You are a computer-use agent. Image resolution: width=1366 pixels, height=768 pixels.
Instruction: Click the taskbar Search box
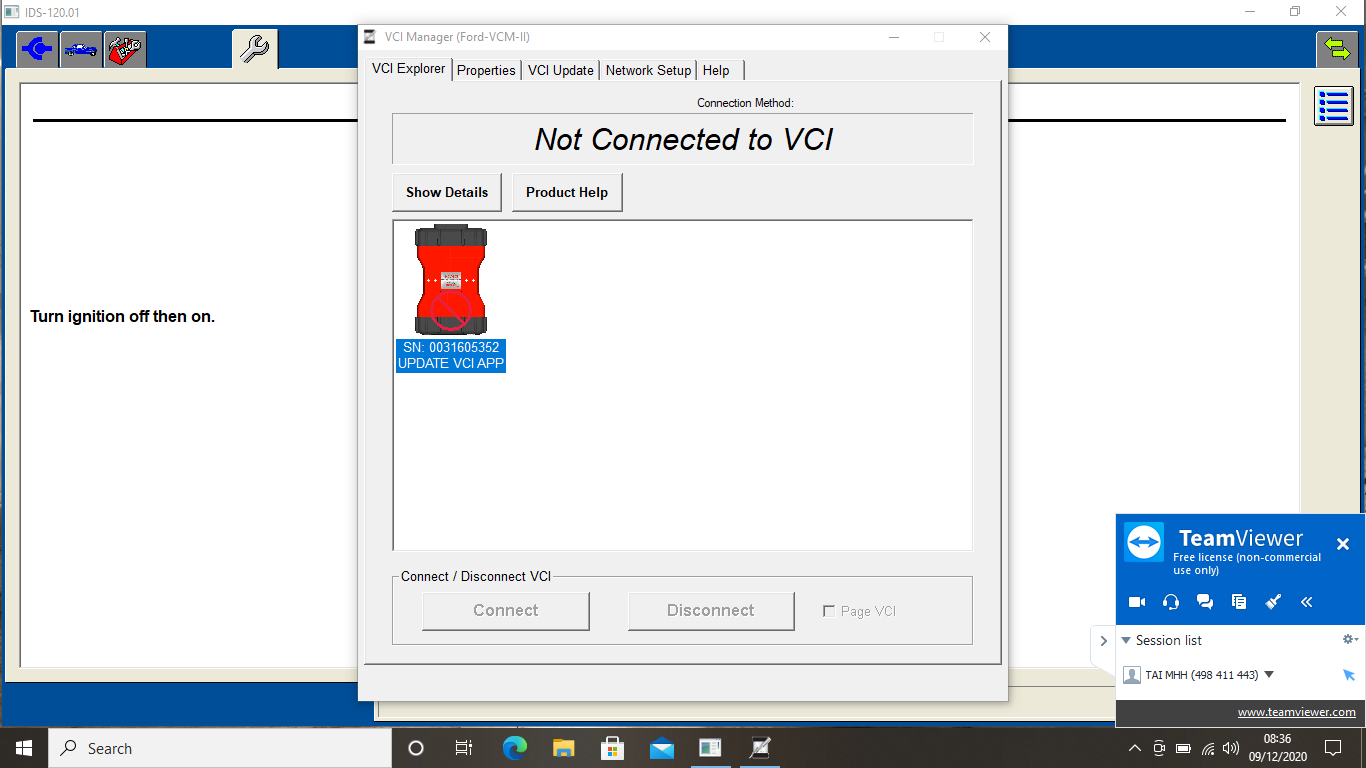pyautogui.click(x=220, y=748)
